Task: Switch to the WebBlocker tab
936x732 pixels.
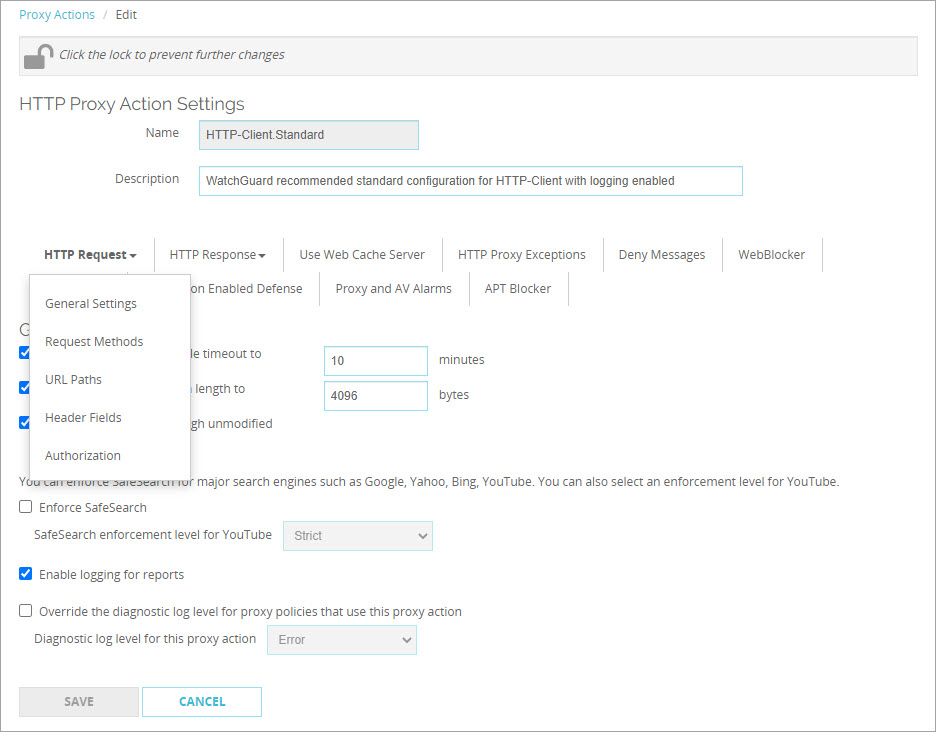Action: click(x=771, y=254)
